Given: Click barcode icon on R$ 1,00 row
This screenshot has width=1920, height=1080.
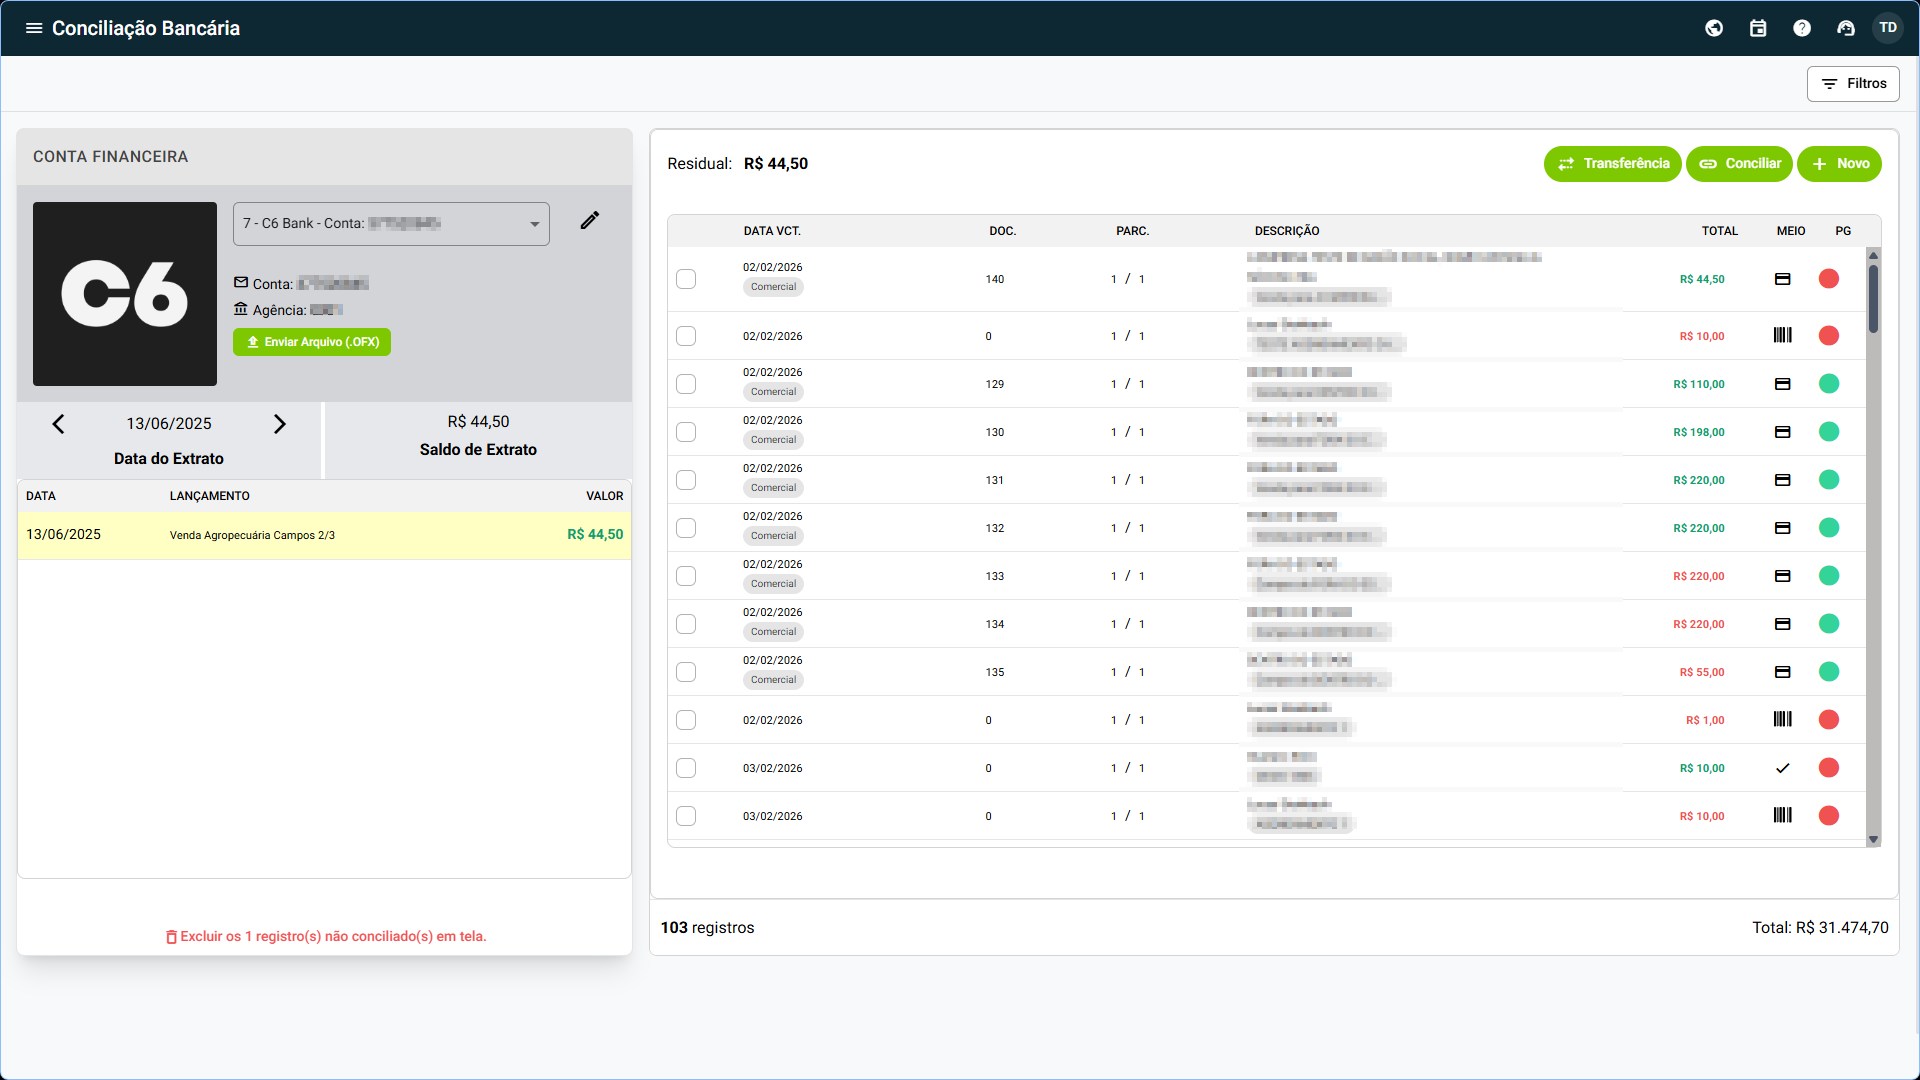Looking at the screenshot, I should (x=1782, y=720).
